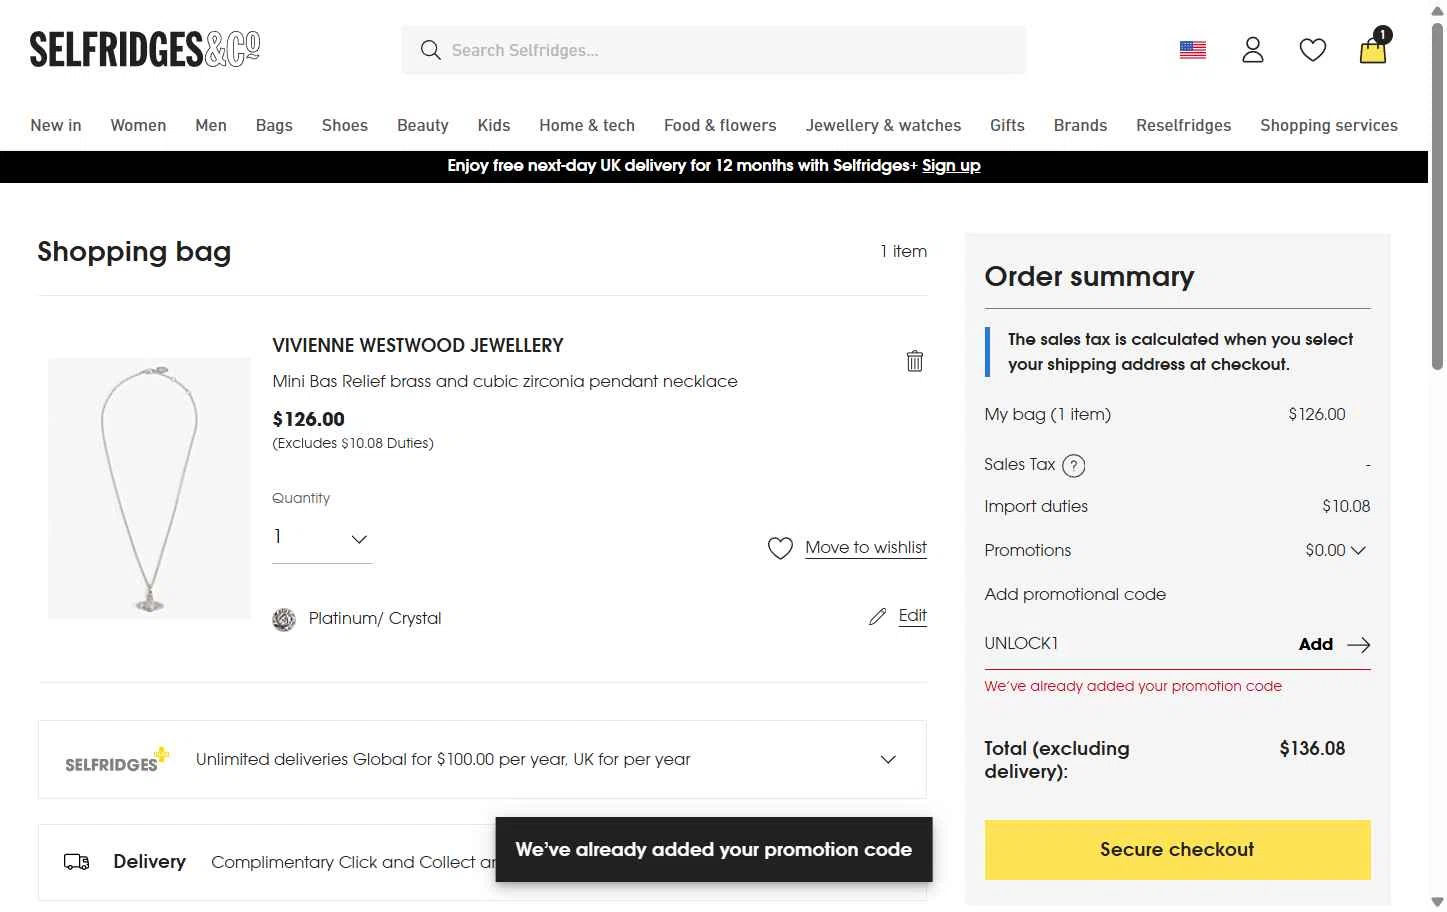Open the New in menu

[56, 125]
